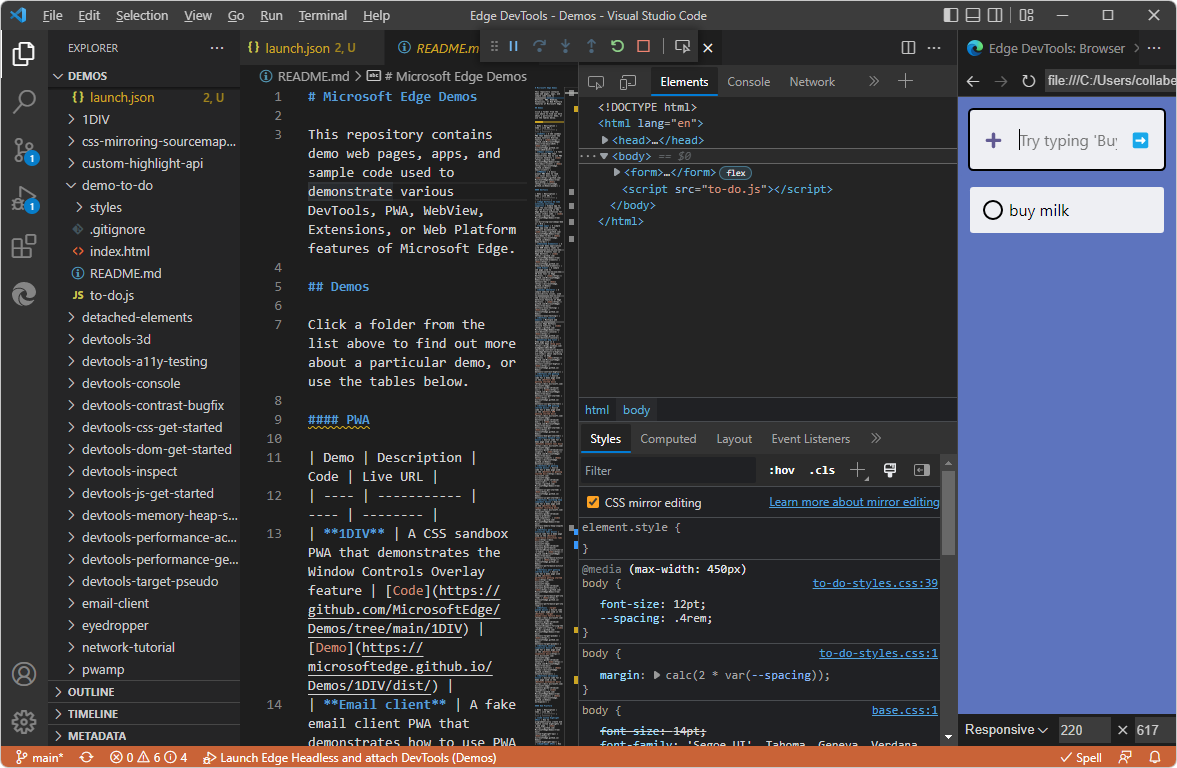Screen dimensions: 1177x768
Task: Select the Step Over debug icon
Action: 538,47
